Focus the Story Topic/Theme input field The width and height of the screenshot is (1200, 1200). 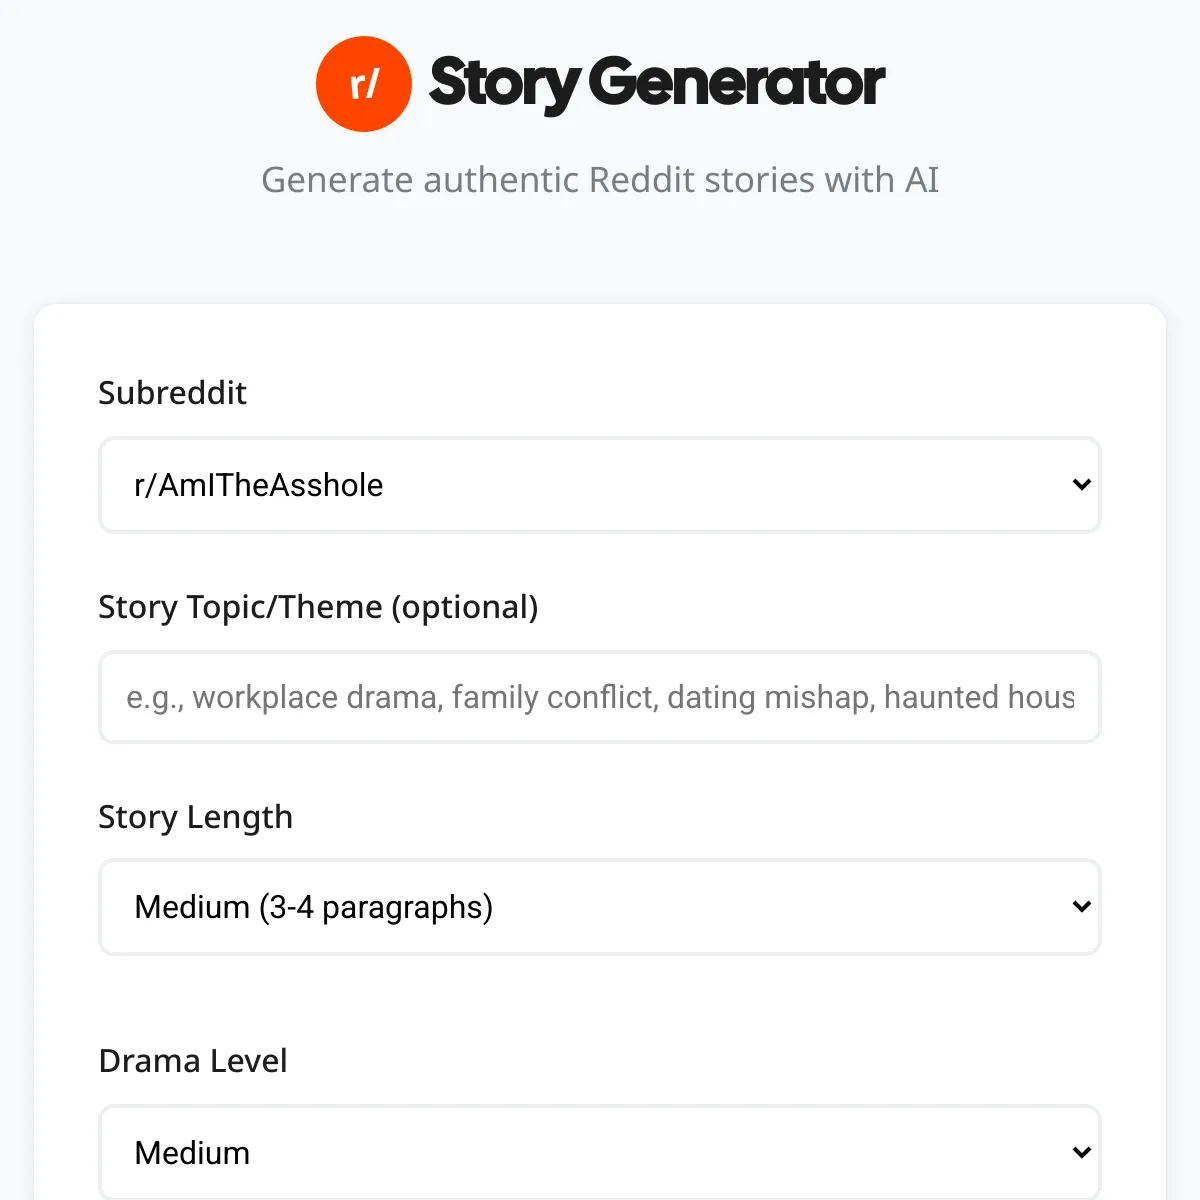(x=600, y=697)
